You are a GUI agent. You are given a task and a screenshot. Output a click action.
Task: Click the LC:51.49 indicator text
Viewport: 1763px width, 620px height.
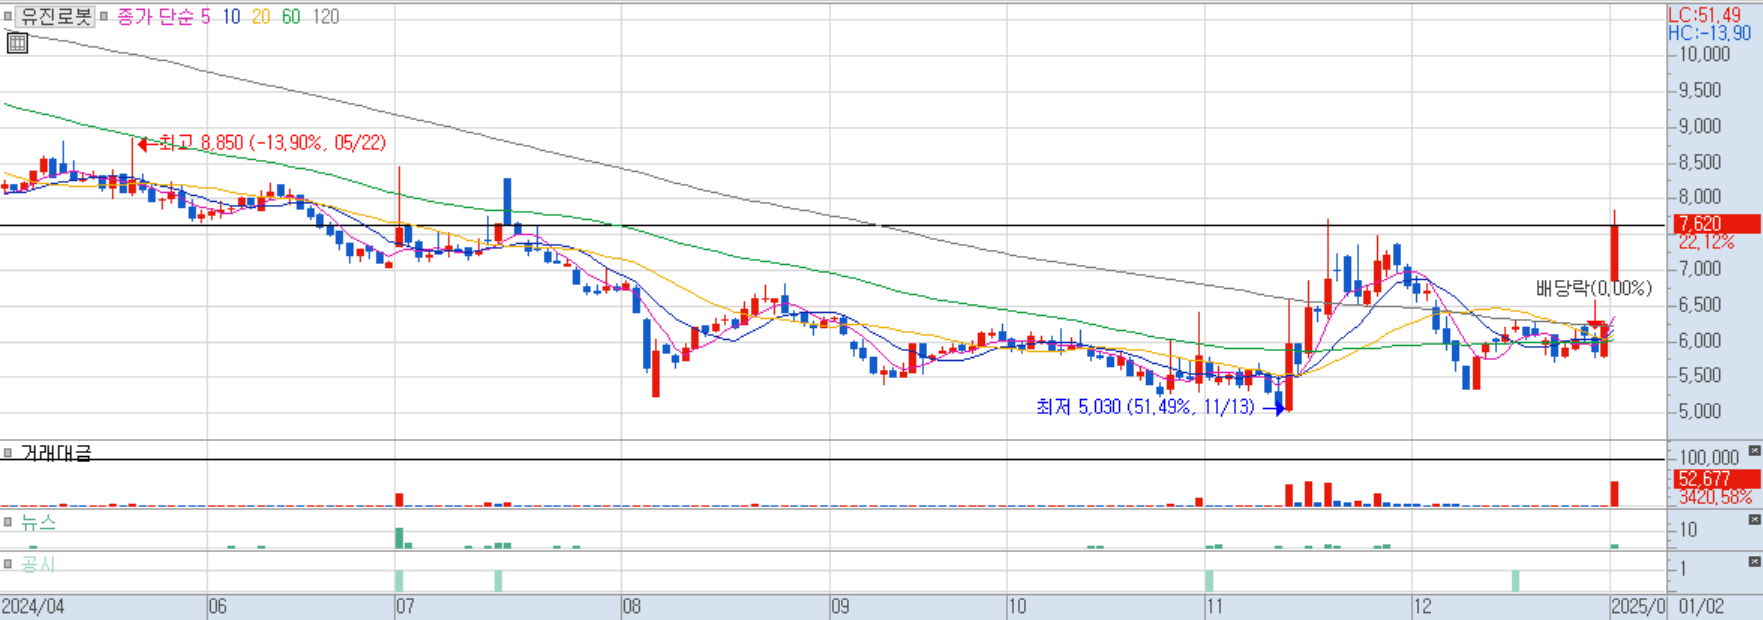pos(1705,15)
